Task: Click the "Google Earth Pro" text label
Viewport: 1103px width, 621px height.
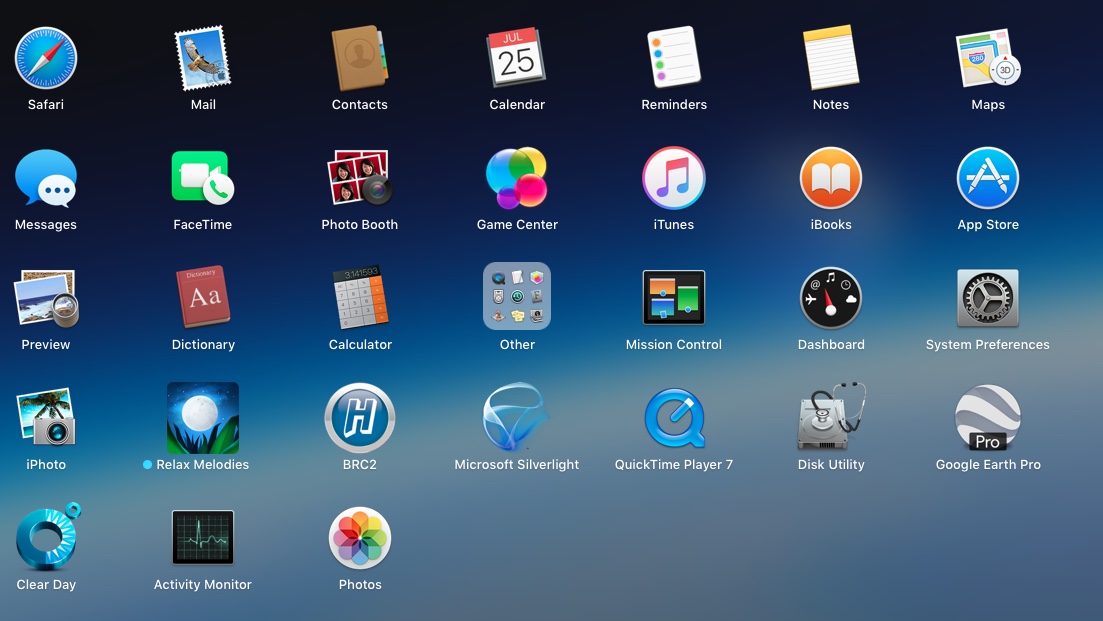Action: click(x=988, y=465)
